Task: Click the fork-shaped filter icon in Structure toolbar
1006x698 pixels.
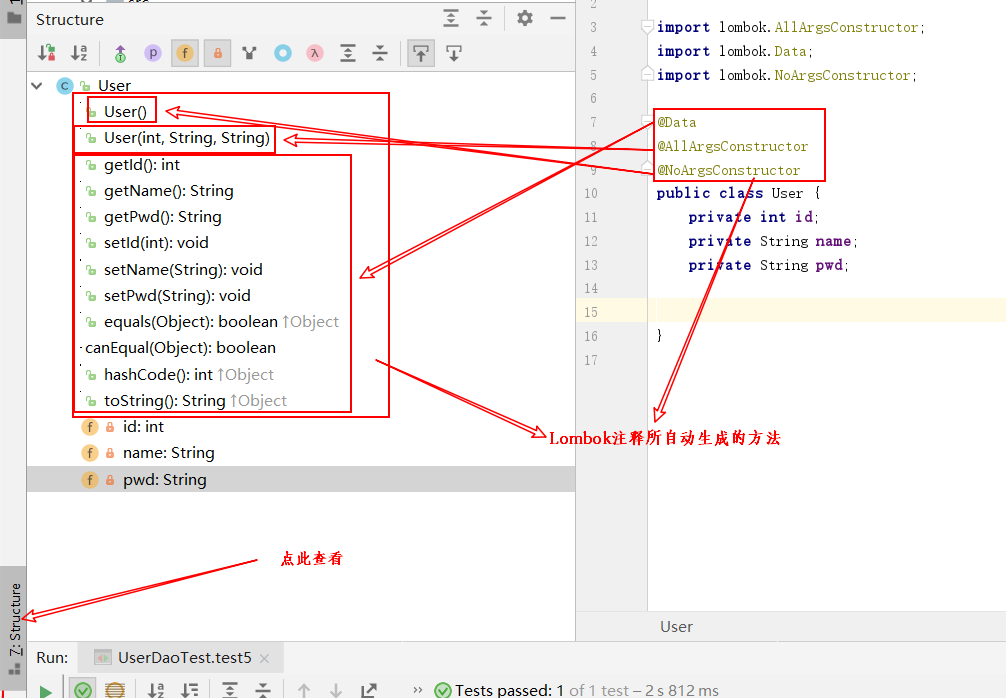Action: coord(250,53)
